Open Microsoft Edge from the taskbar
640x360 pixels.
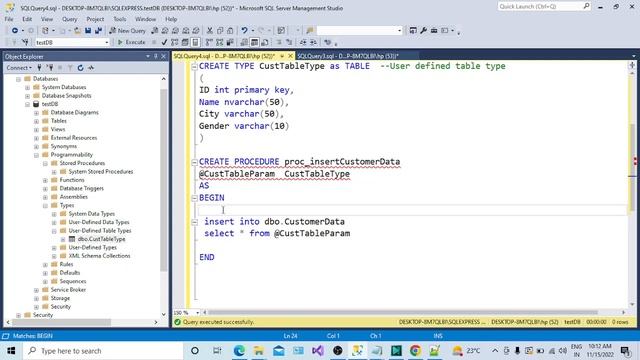pyautogui.click(x=239, y=351)
